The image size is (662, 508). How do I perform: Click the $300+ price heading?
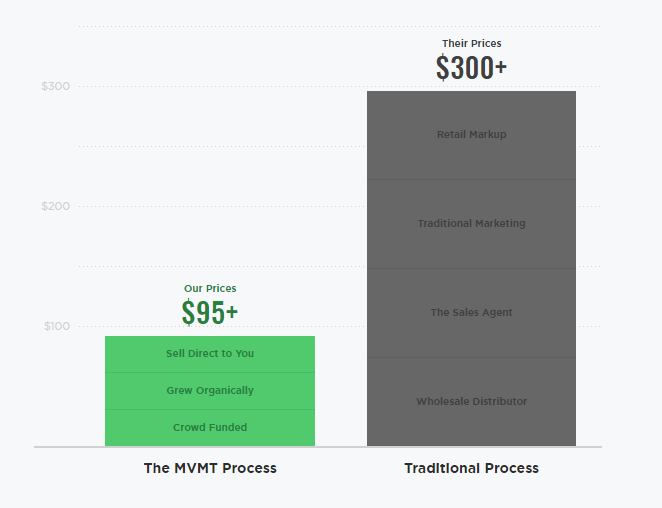coord(471,67)
